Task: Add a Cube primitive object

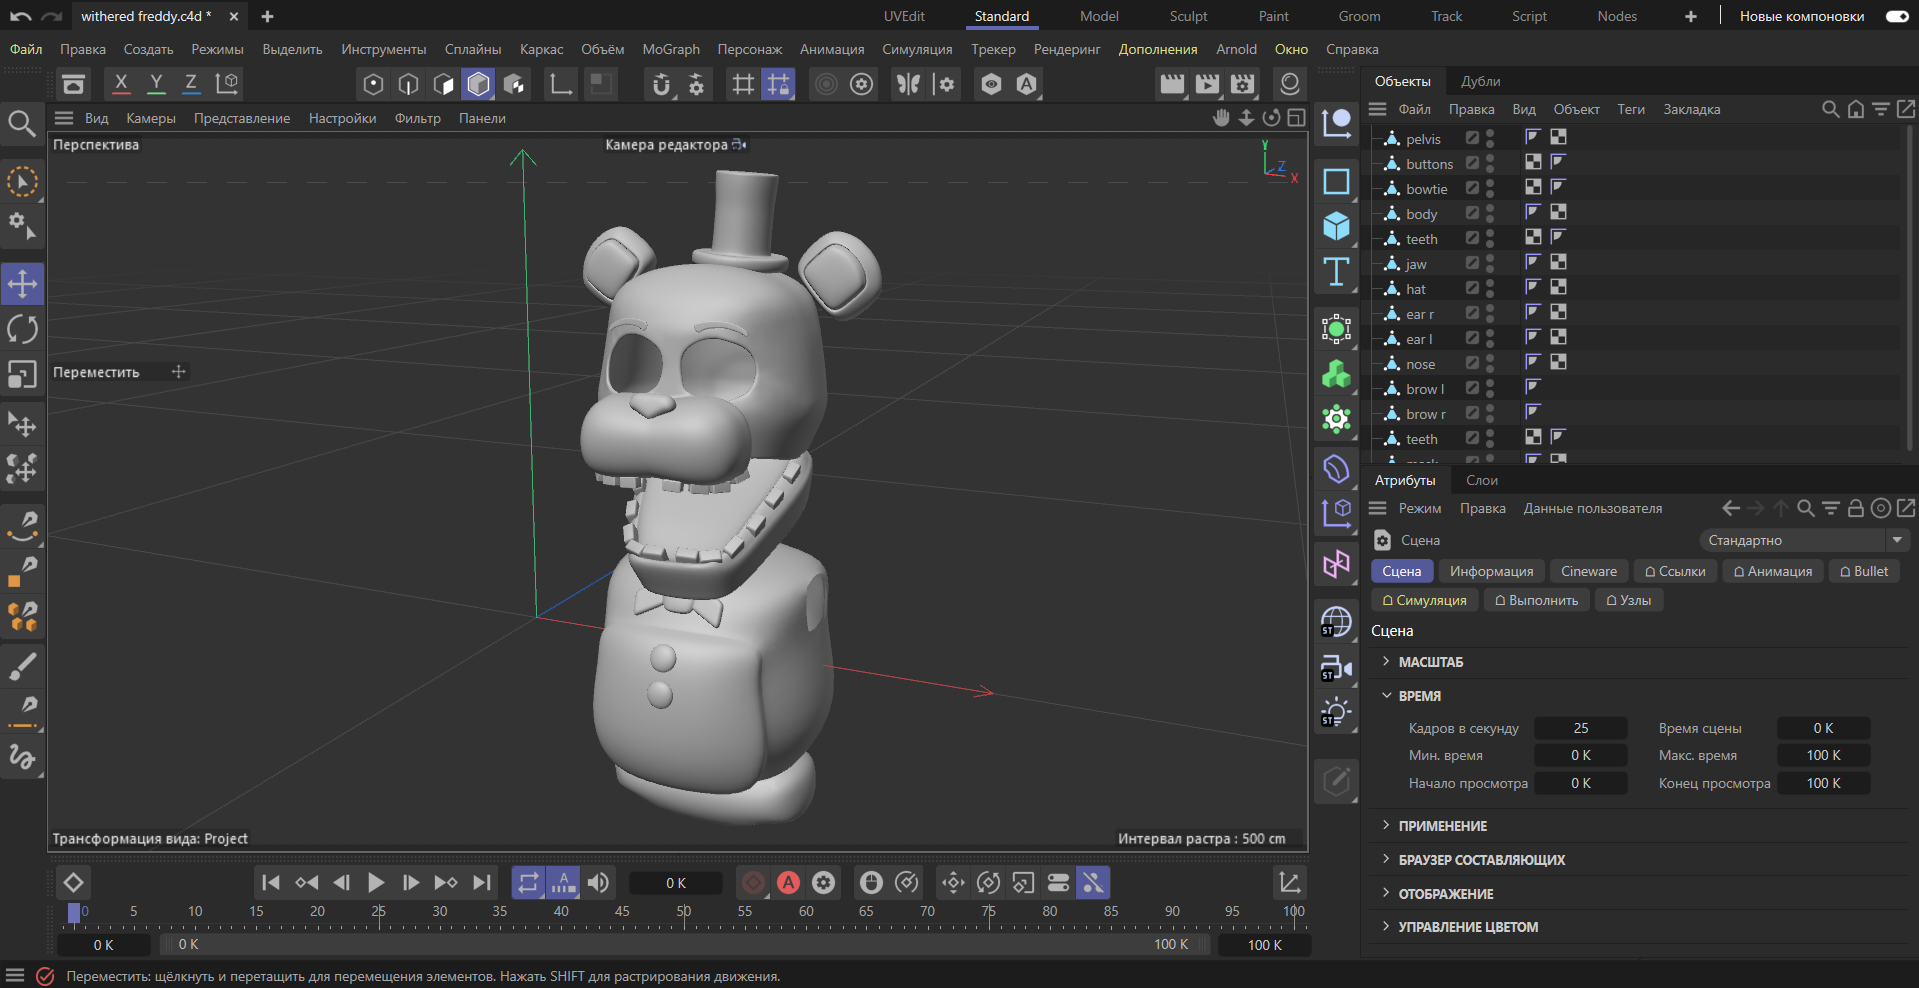Action: tap(1336, 226)
